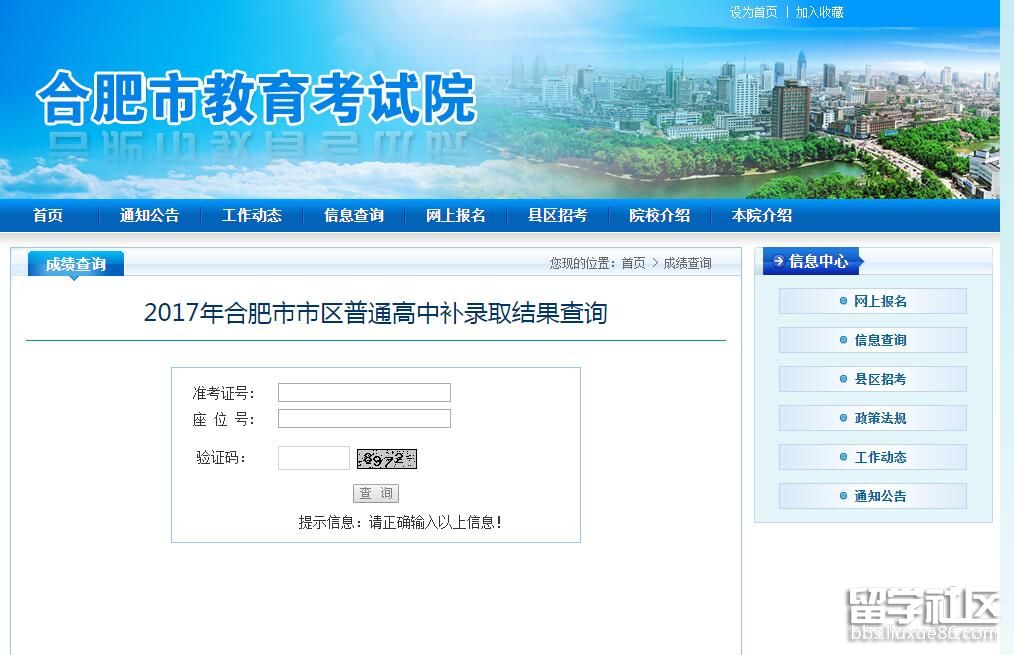Screen dimensions: 1014x655
Task: Select 工作动态 in the navigation bar
Action: click(252, 215)
